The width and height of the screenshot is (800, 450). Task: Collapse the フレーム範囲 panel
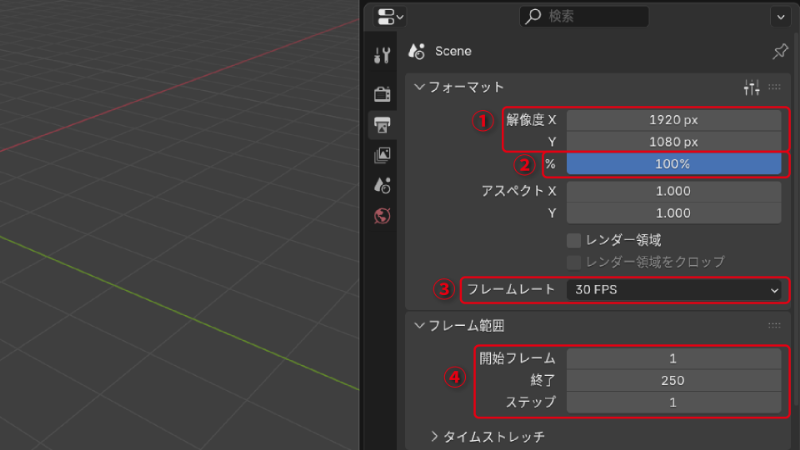(419, 326)
